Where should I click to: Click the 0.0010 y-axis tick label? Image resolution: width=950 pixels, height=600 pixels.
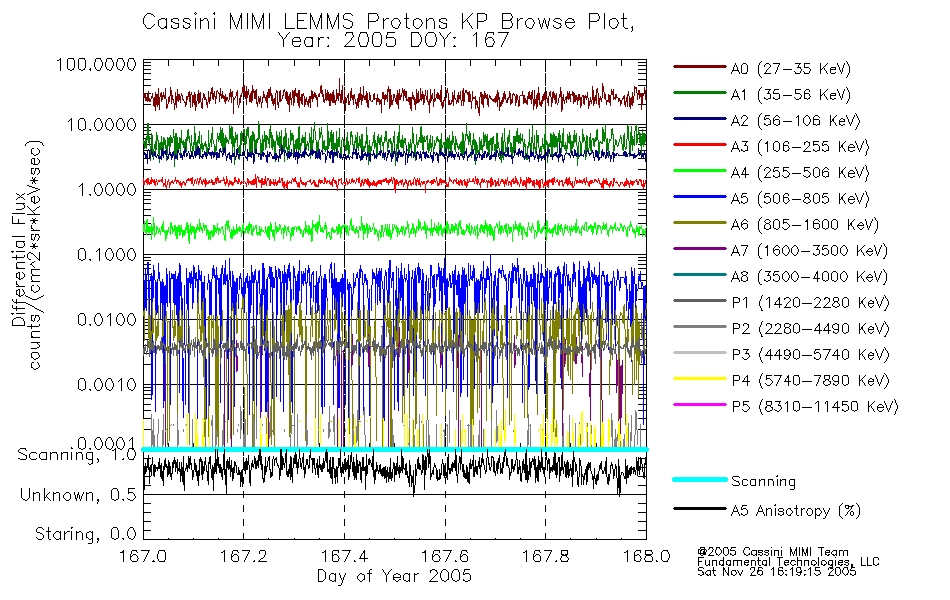tap(107, 385)
